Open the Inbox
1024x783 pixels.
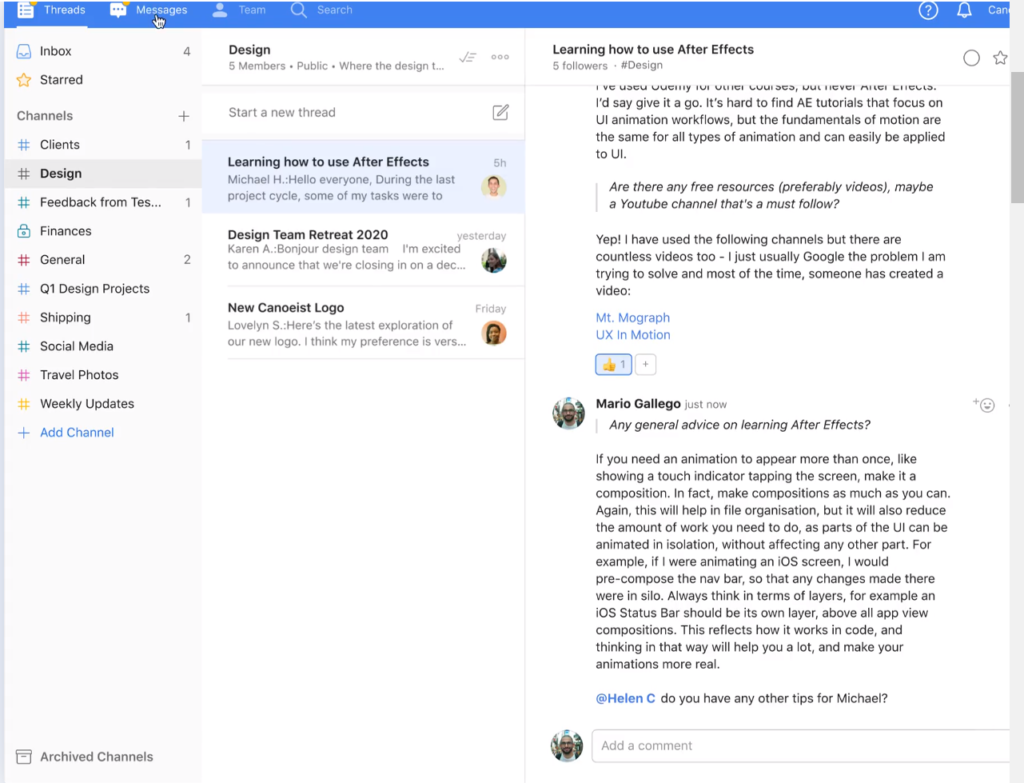click(x=103, y=51)
